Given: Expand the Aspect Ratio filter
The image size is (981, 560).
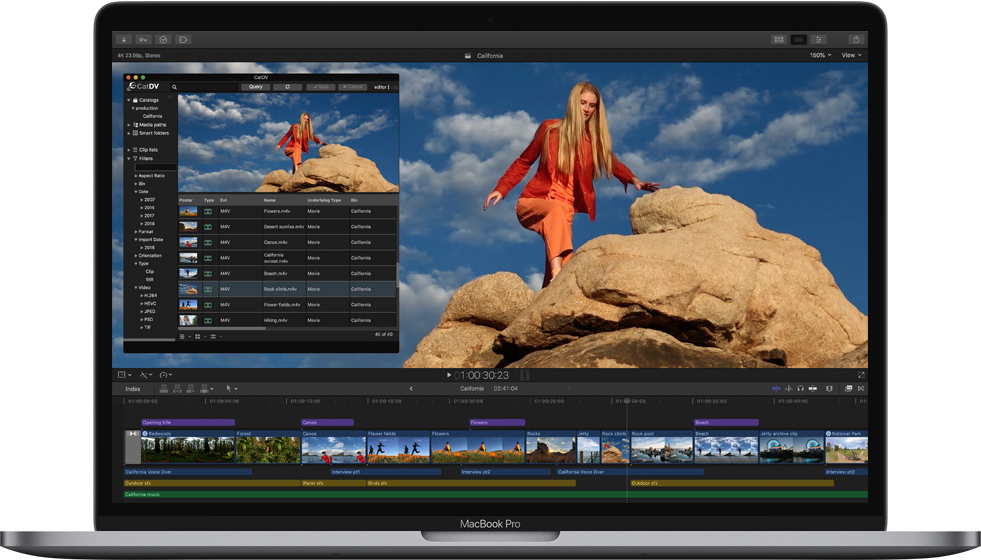Looking at the screenshot, I should [x=135, y=176].
